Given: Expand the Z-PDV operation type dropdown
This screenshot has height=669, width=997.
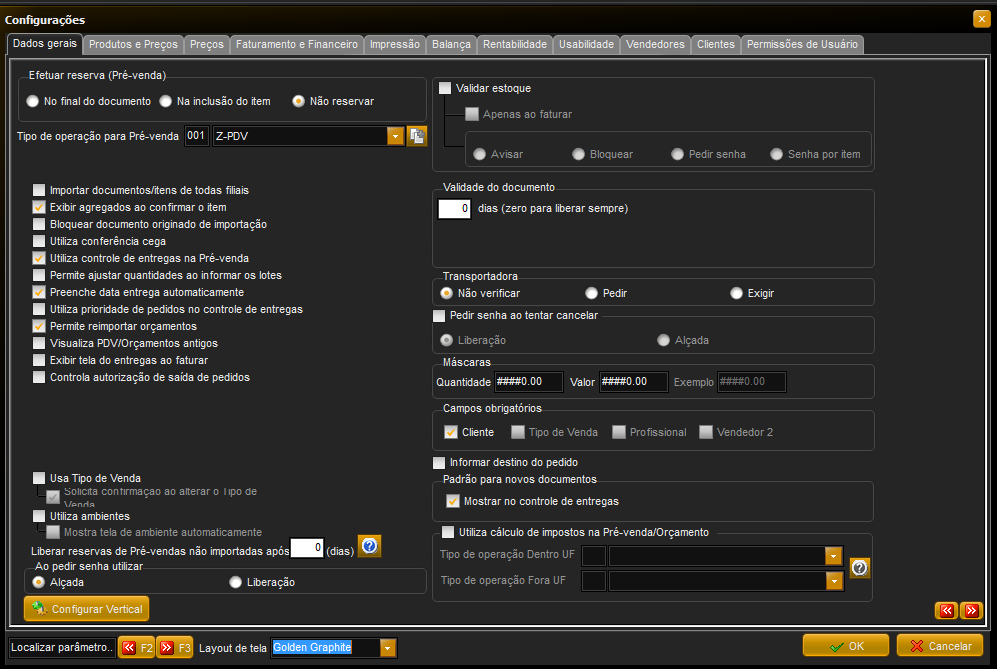Looking at the screenshot, I should click(x=395, y=136).
